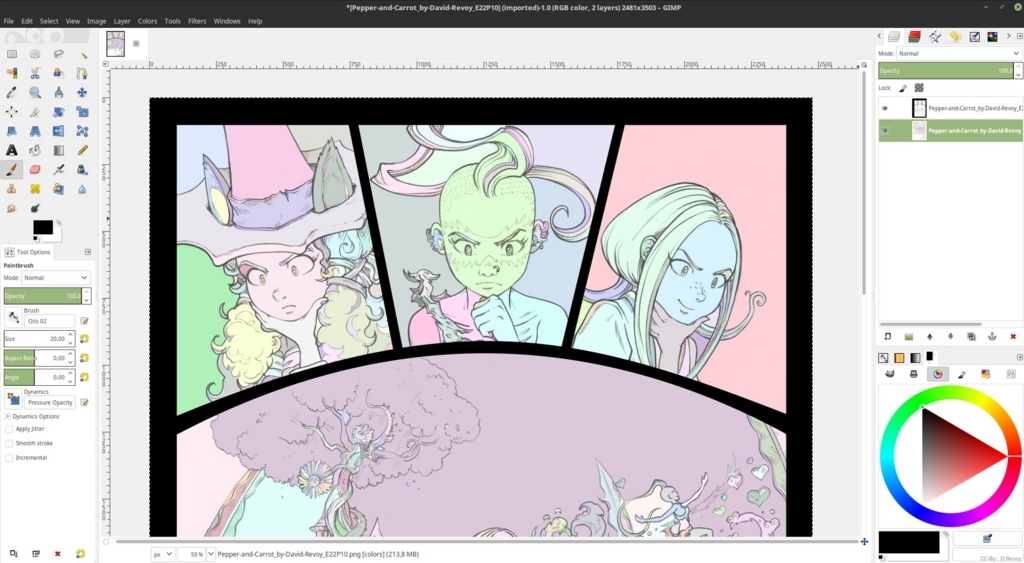Select the Free Select lasso tool
The height and width of the screenshot is (563, 1024).
(x=59, y=54)
